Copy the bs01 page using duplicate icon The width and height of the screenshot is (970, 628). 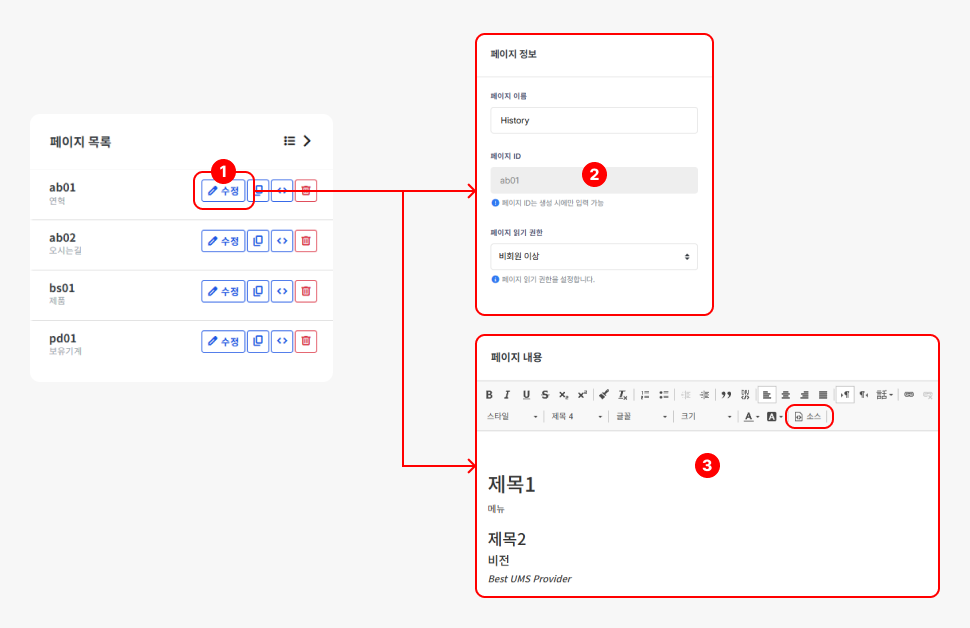click(x=258, y=291)
